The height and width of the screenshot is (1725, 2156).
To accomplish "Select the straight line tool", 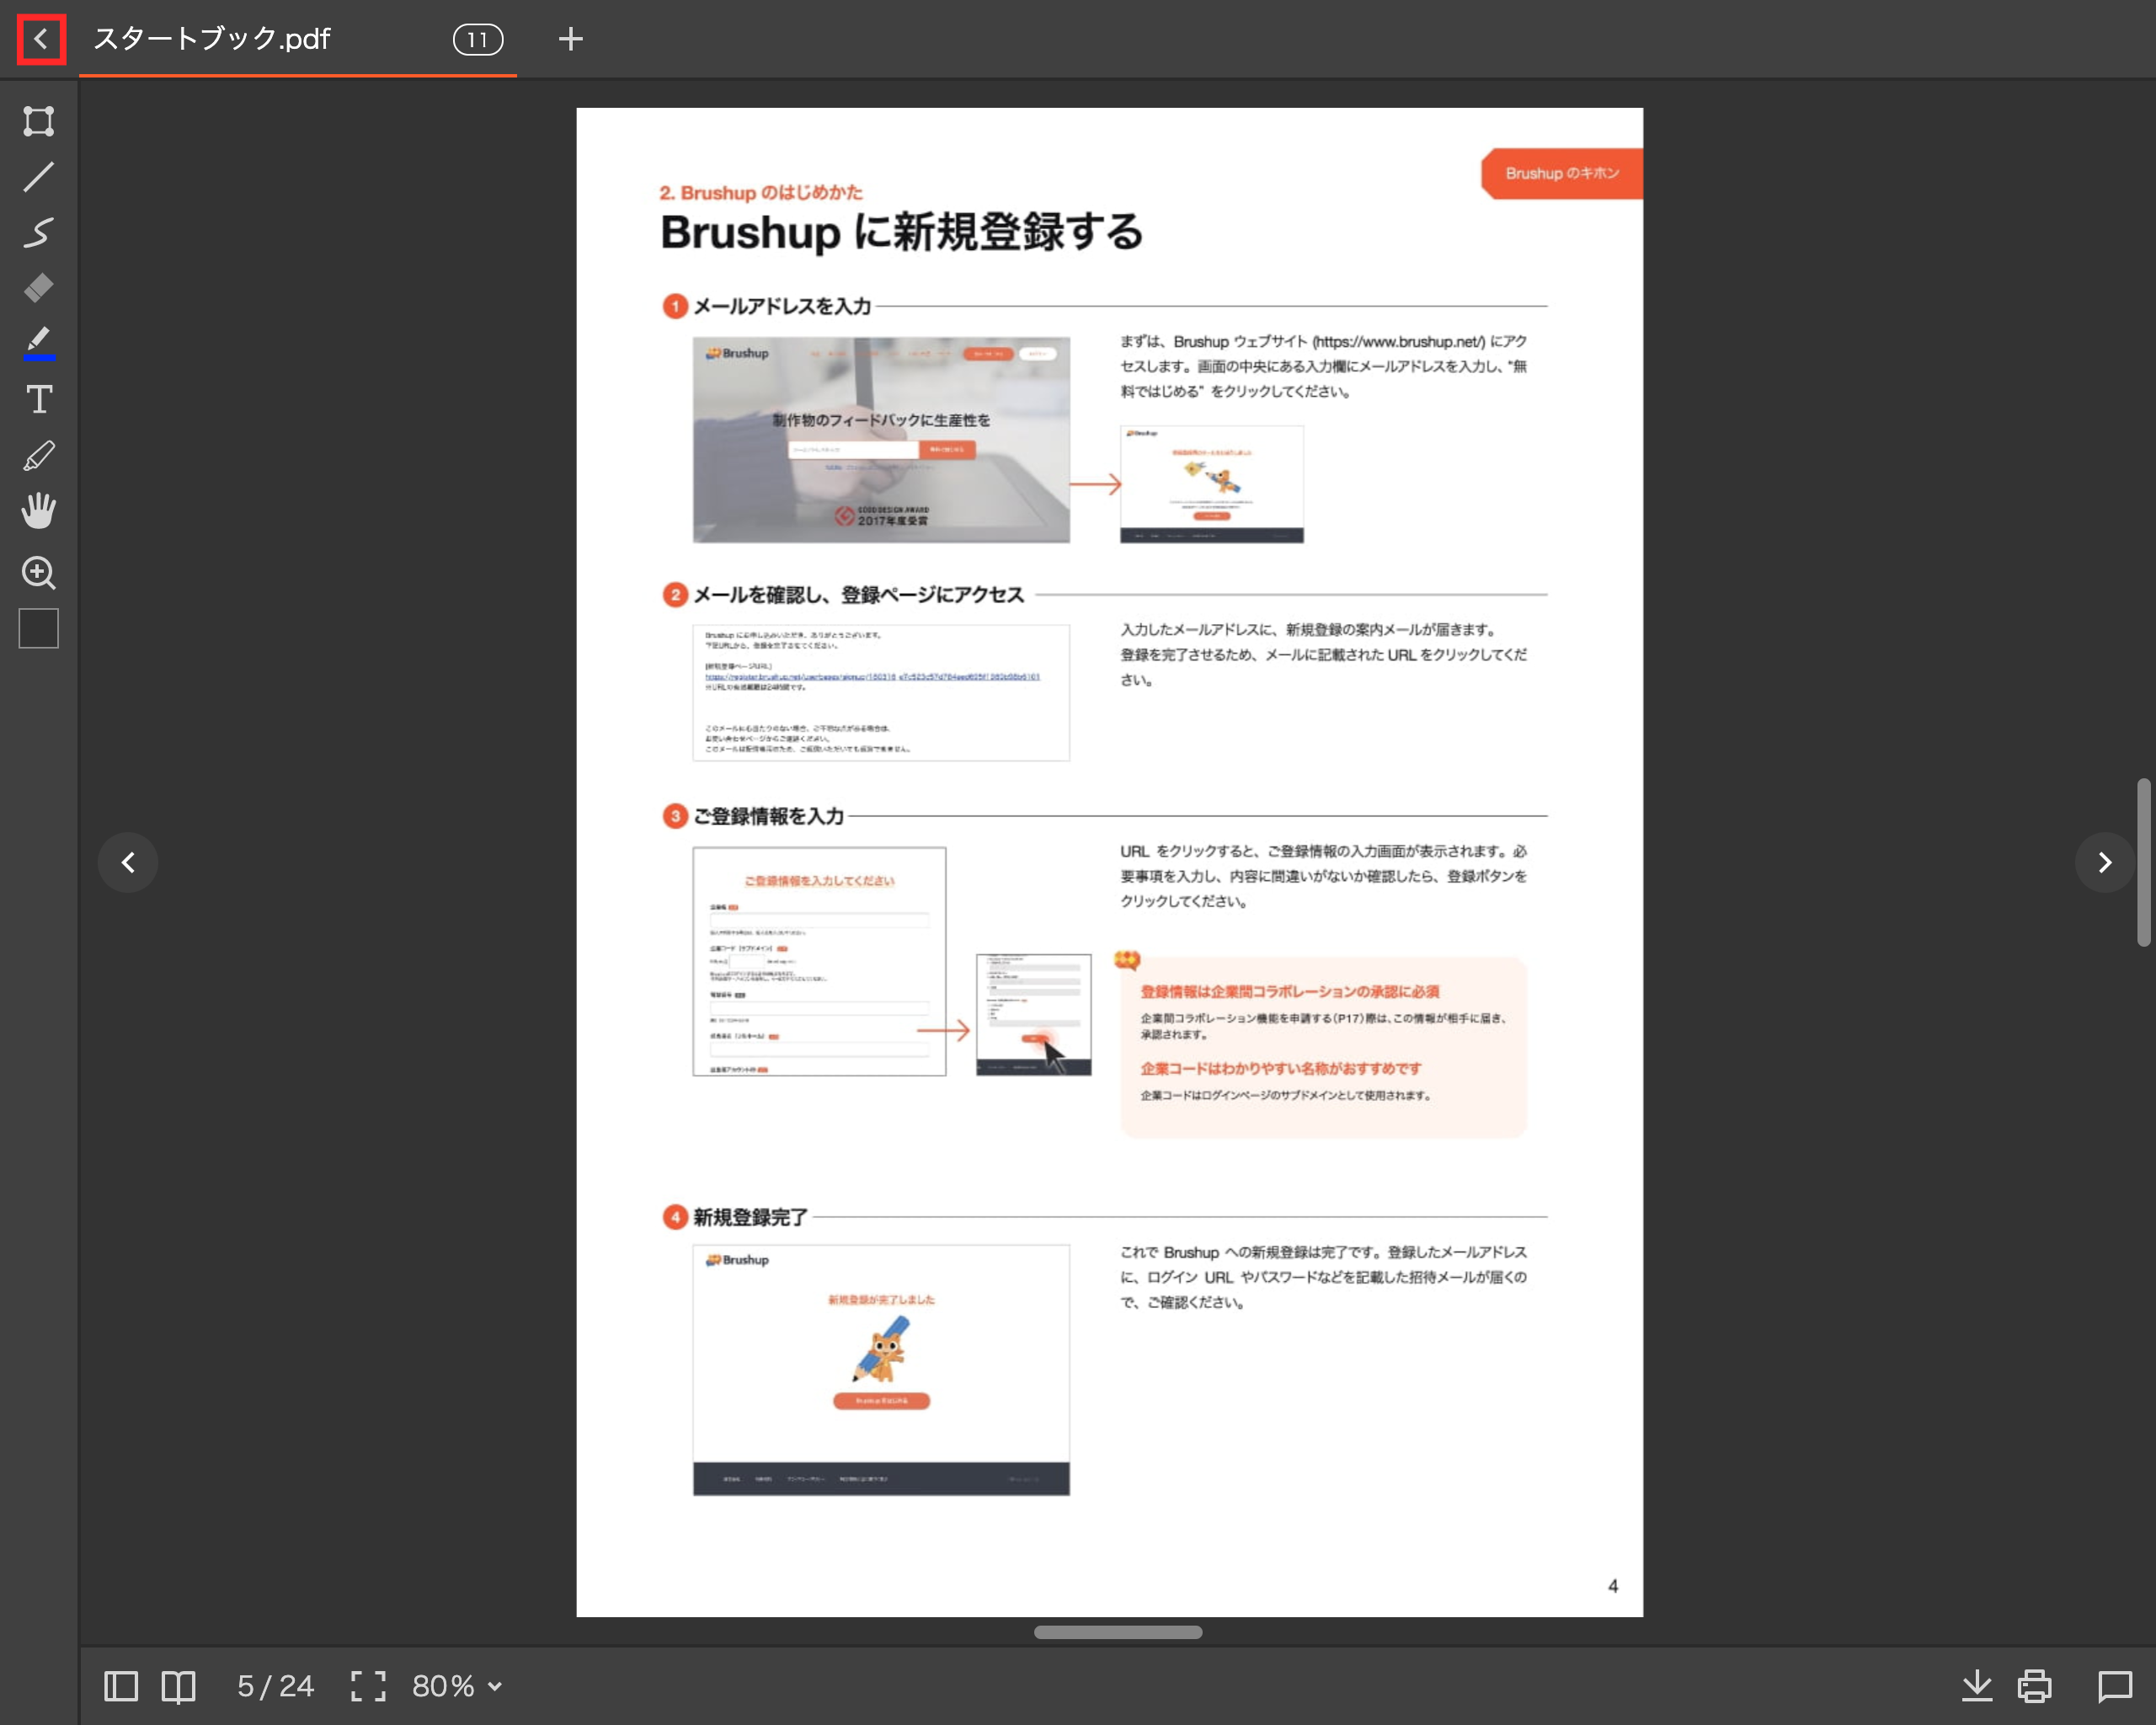I will [x=39, y=177].
